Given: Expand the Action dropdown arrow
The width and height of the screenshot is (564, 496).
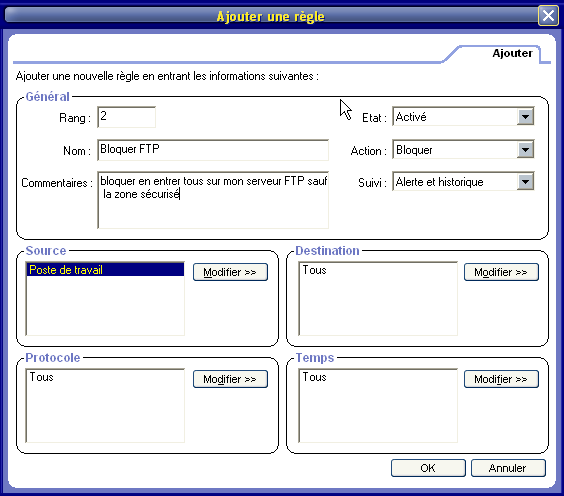Looking at the screenshot, I should [525, 150].
